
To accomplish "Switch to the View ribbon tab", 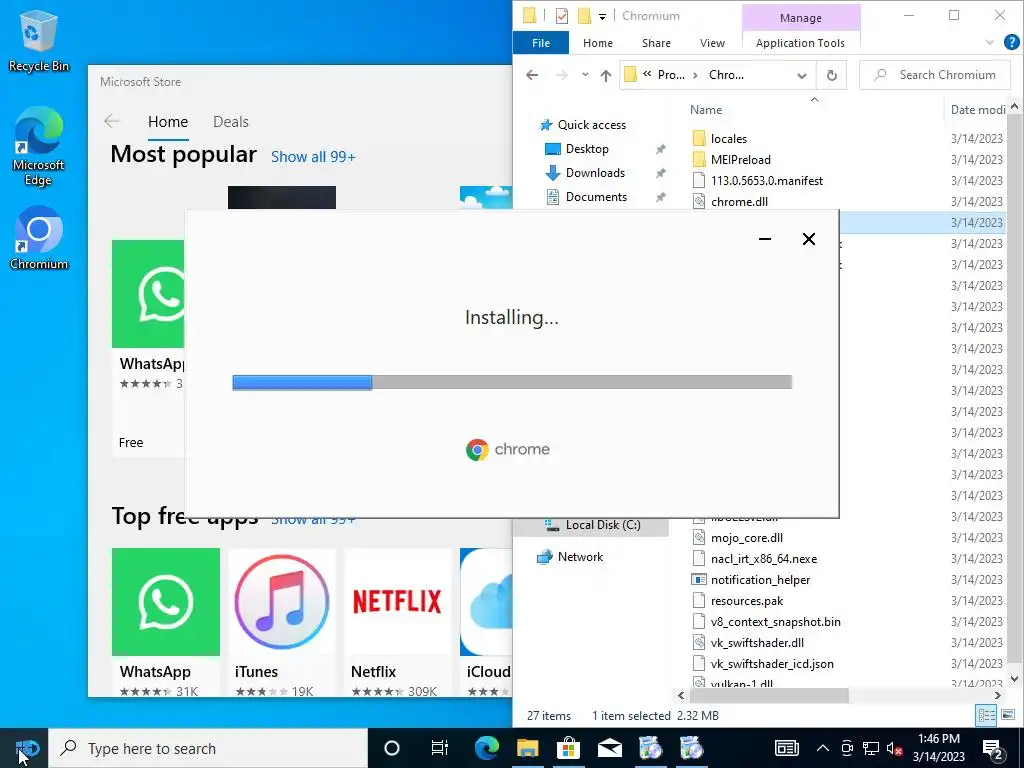I will click(x=712, y=43).
